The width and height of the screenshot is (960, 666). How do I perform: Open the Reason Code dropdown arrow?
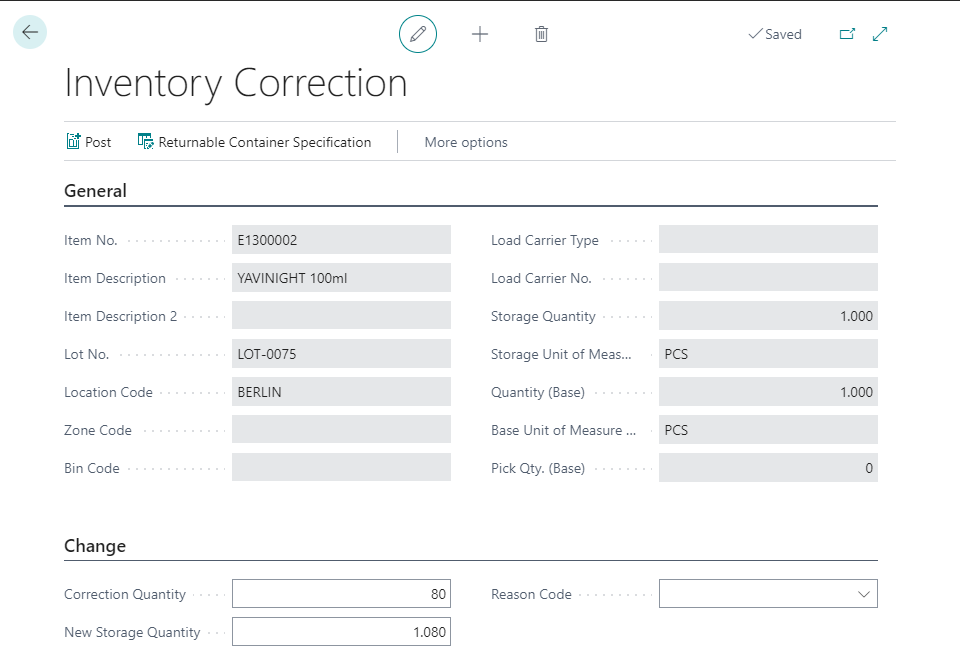(x=864, y=594)
